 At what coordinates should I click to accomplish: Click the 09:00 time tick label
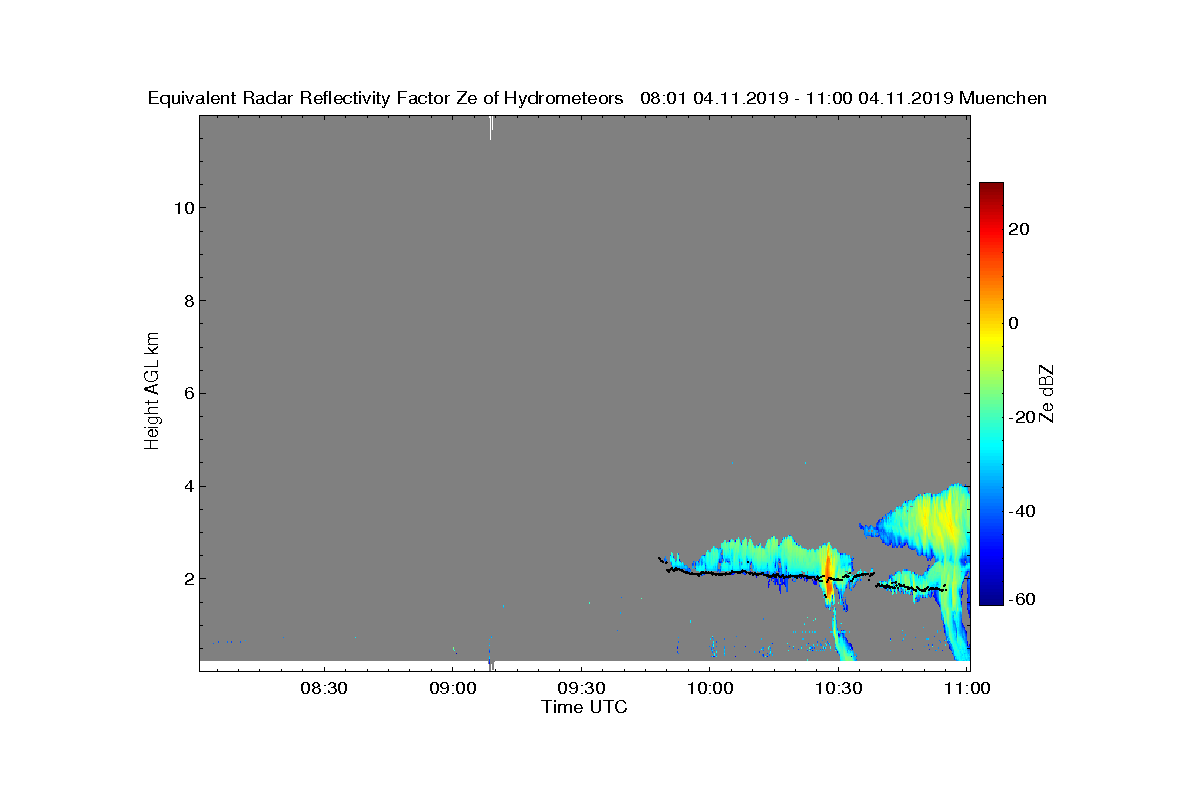point(452,688)
